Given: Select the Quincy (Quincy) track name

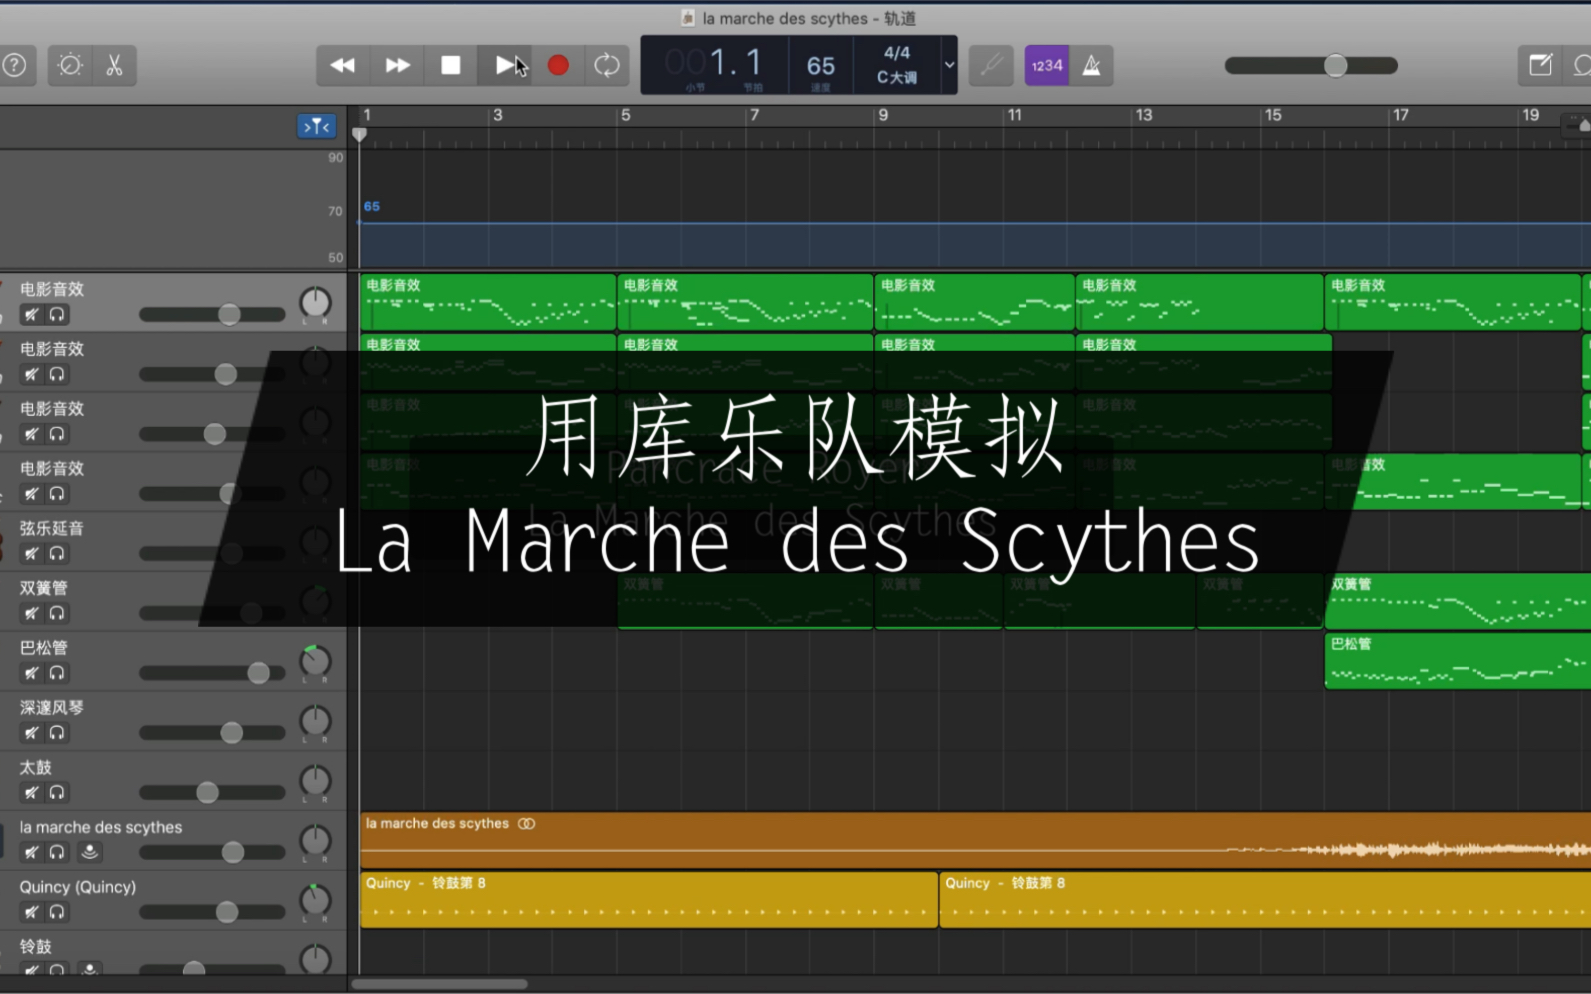Looking at the screenshot, I should coord(78,887).
